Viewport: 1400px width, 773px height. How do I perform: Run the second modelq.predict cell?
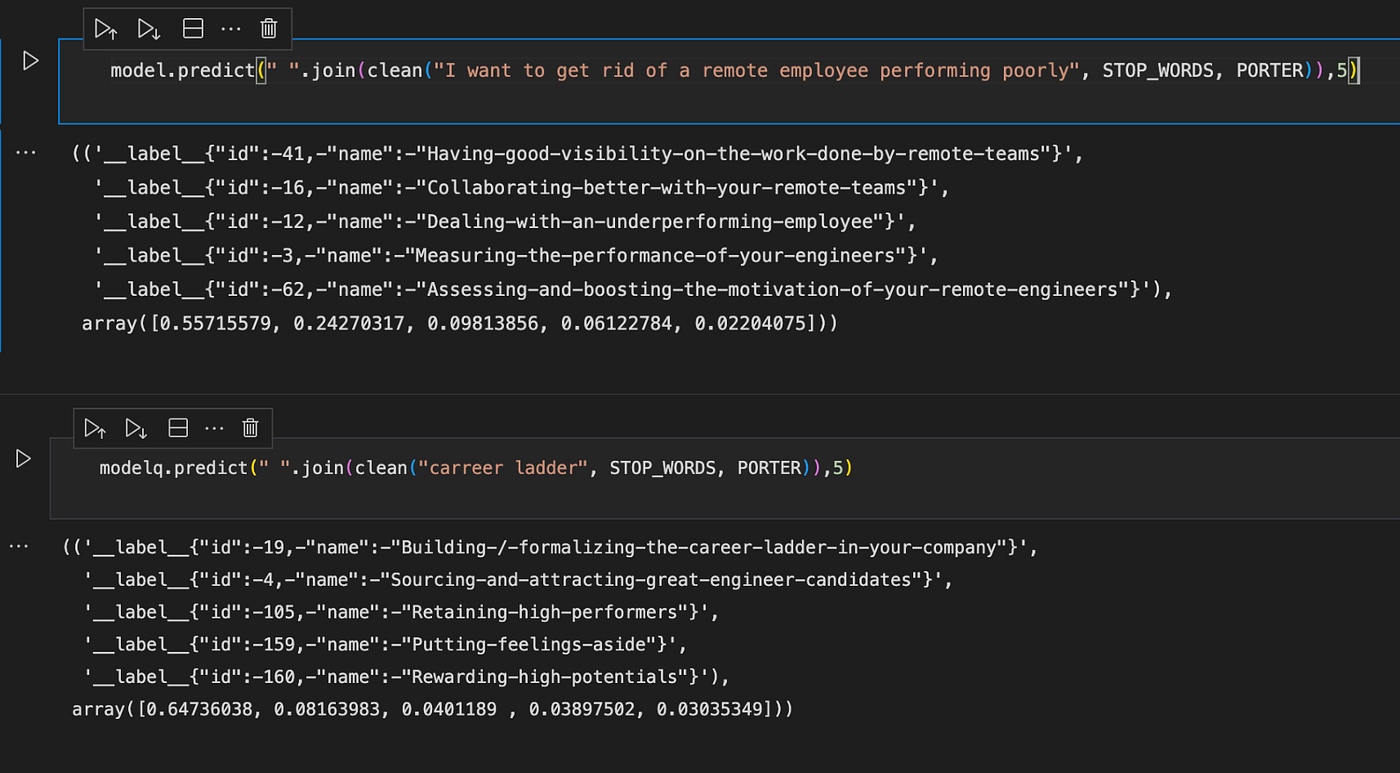pyautogui.click(x=22, y=459)
